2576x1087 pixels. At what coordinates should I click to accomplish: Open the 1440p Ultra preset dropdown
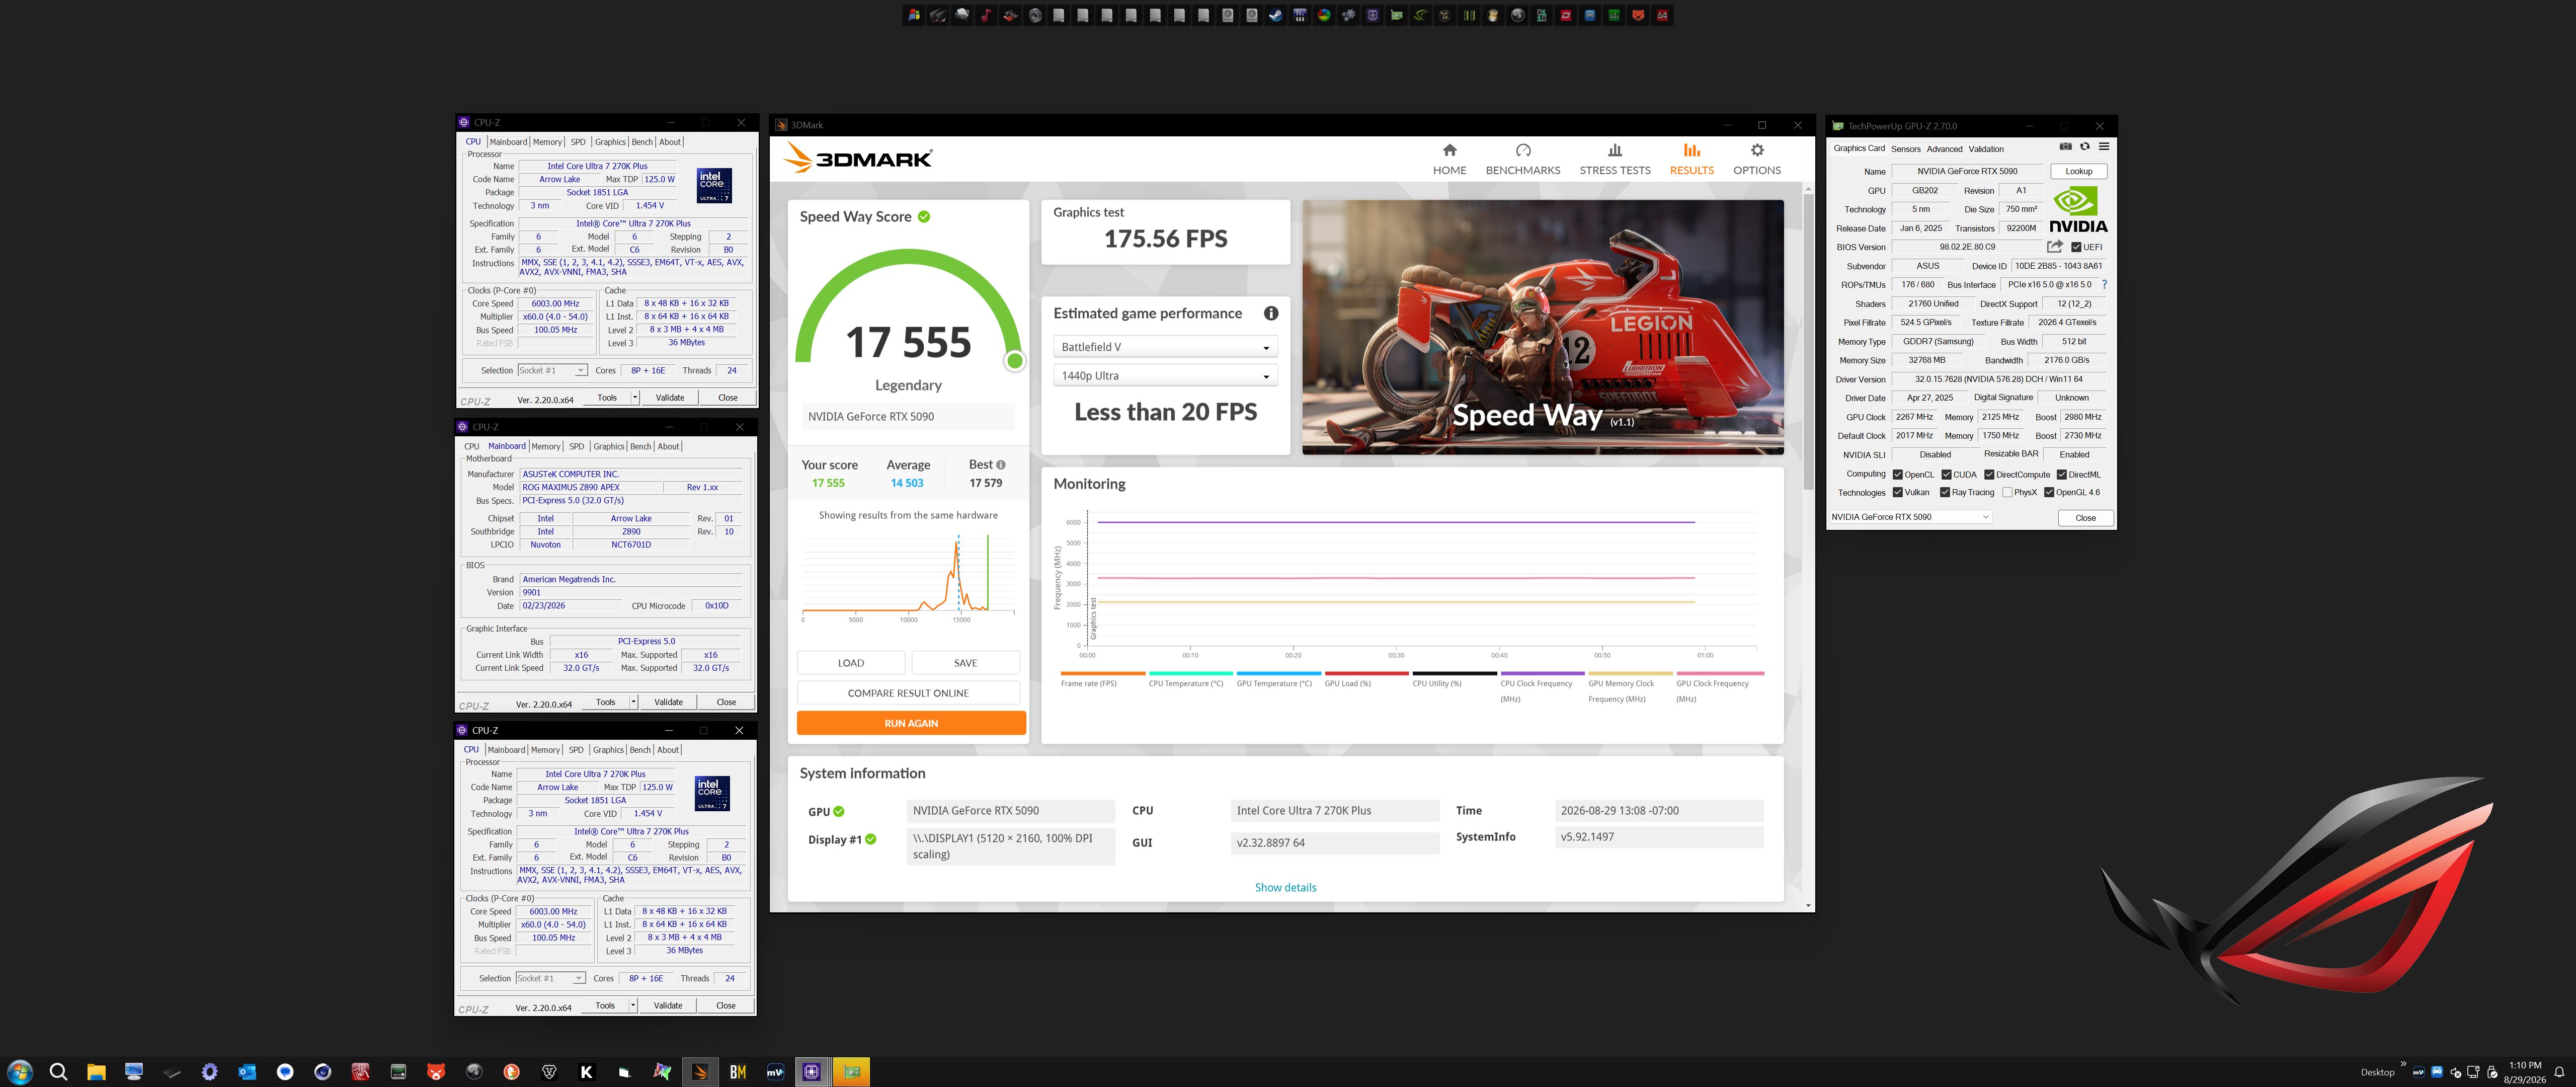point(1165,376)
